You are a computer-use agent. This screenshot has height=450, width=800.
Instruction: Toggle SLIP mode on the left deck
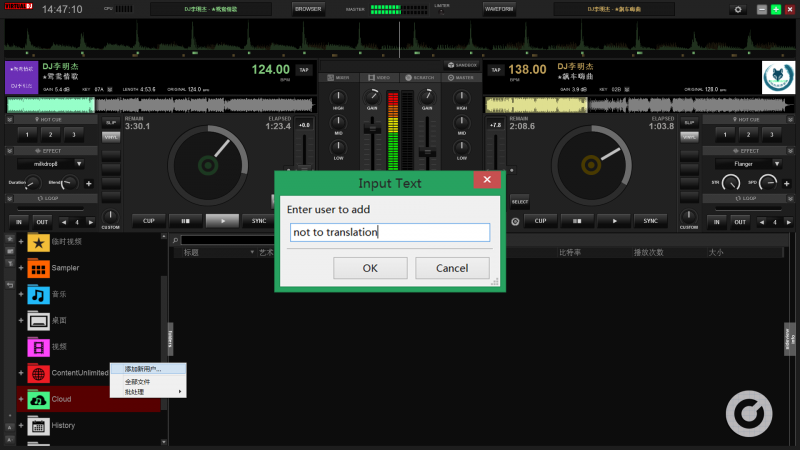point(110,122)
